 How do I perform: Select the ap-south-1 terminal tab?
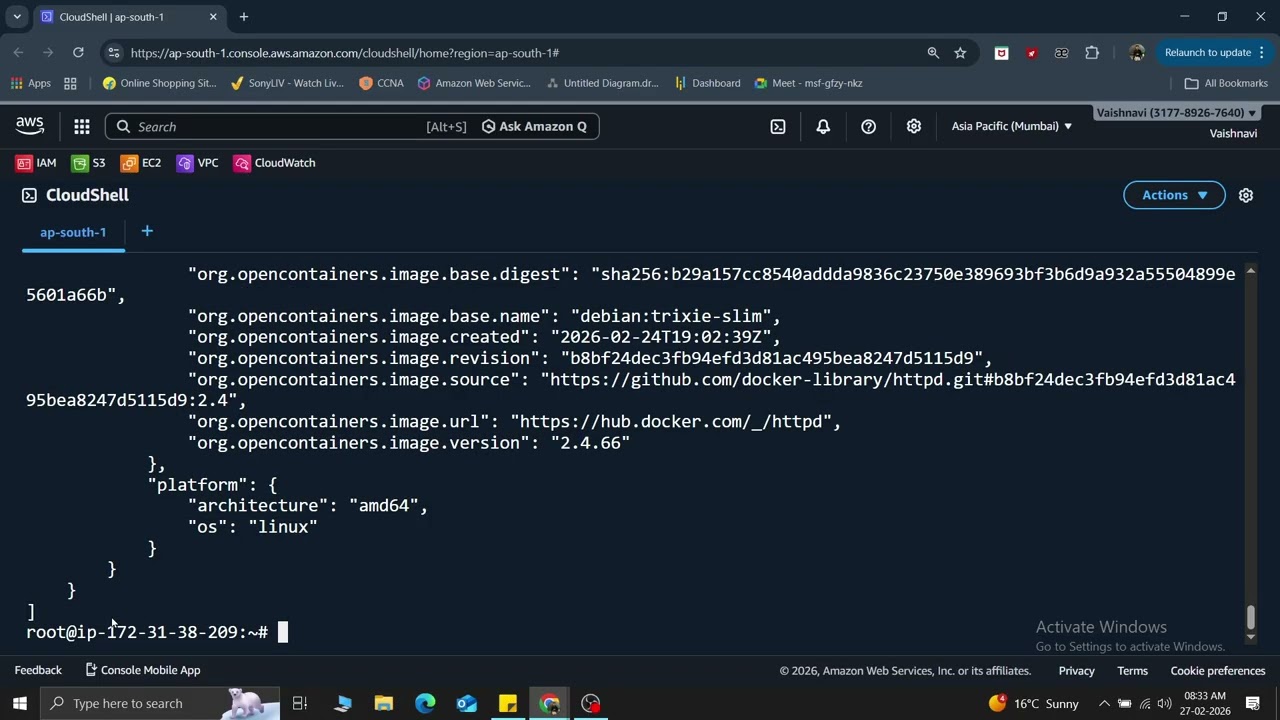click(x=73, y=232)
